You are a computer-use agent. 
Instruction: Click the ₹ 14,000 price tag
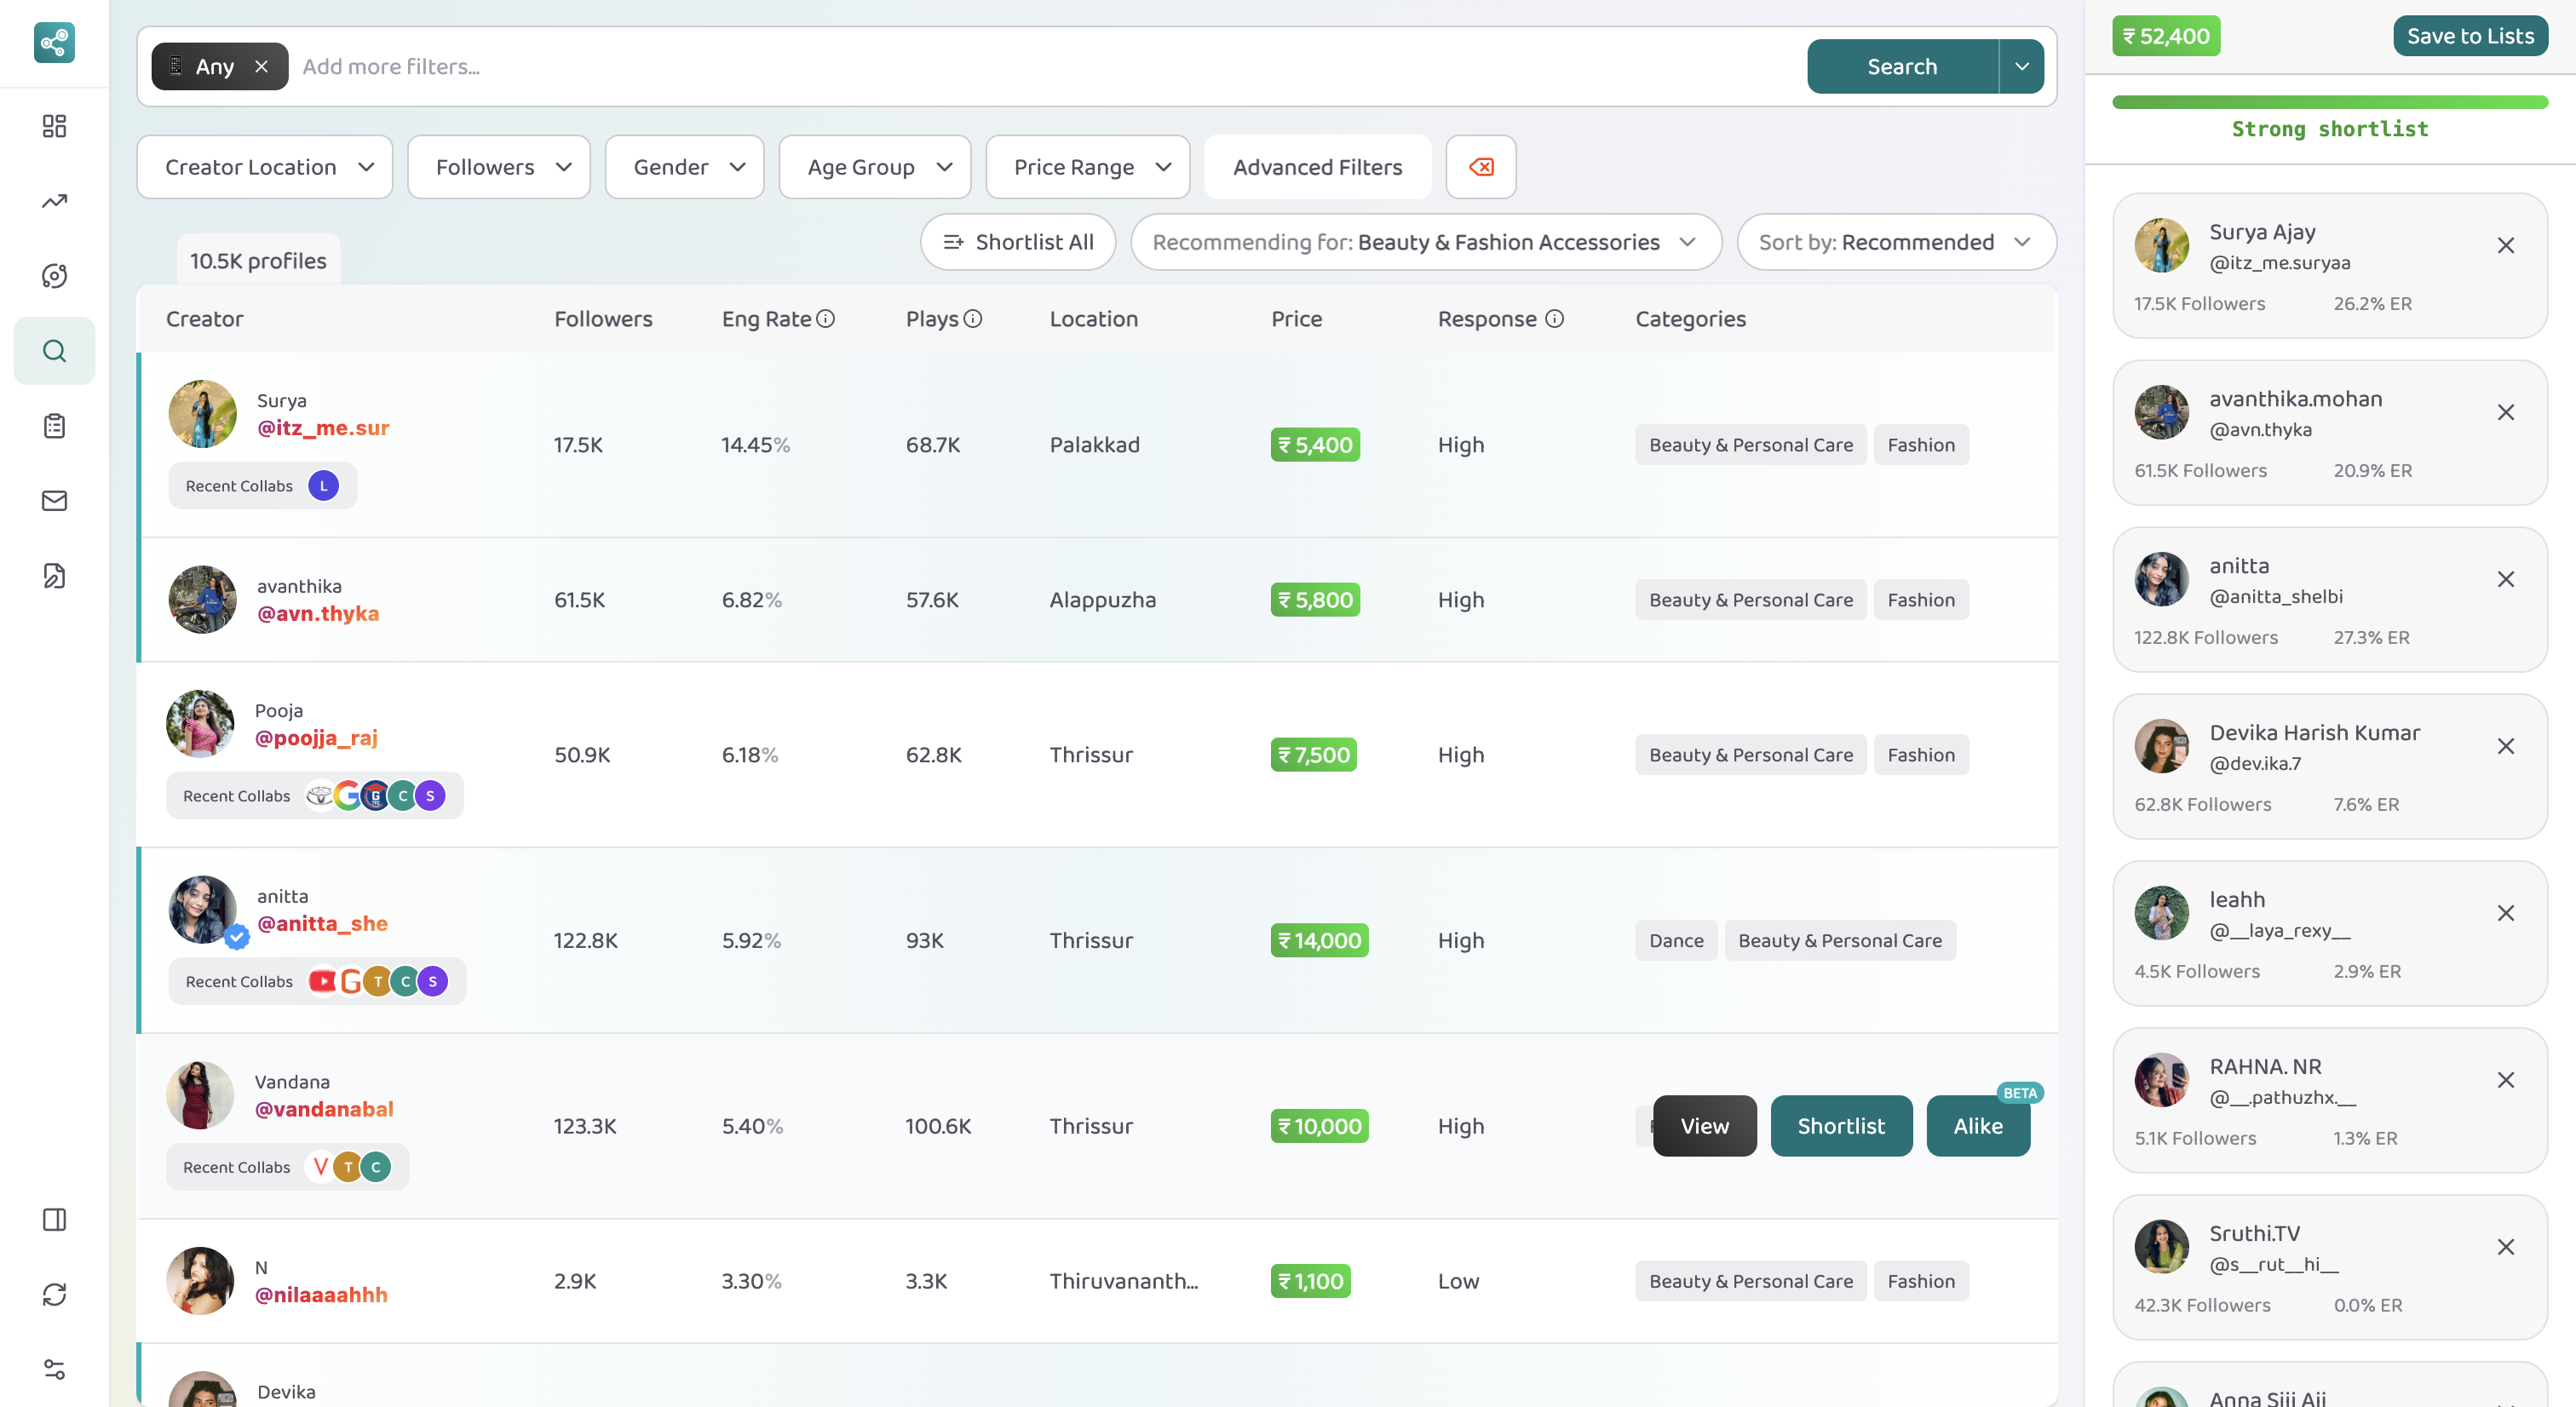click(x=1319, y=941)
